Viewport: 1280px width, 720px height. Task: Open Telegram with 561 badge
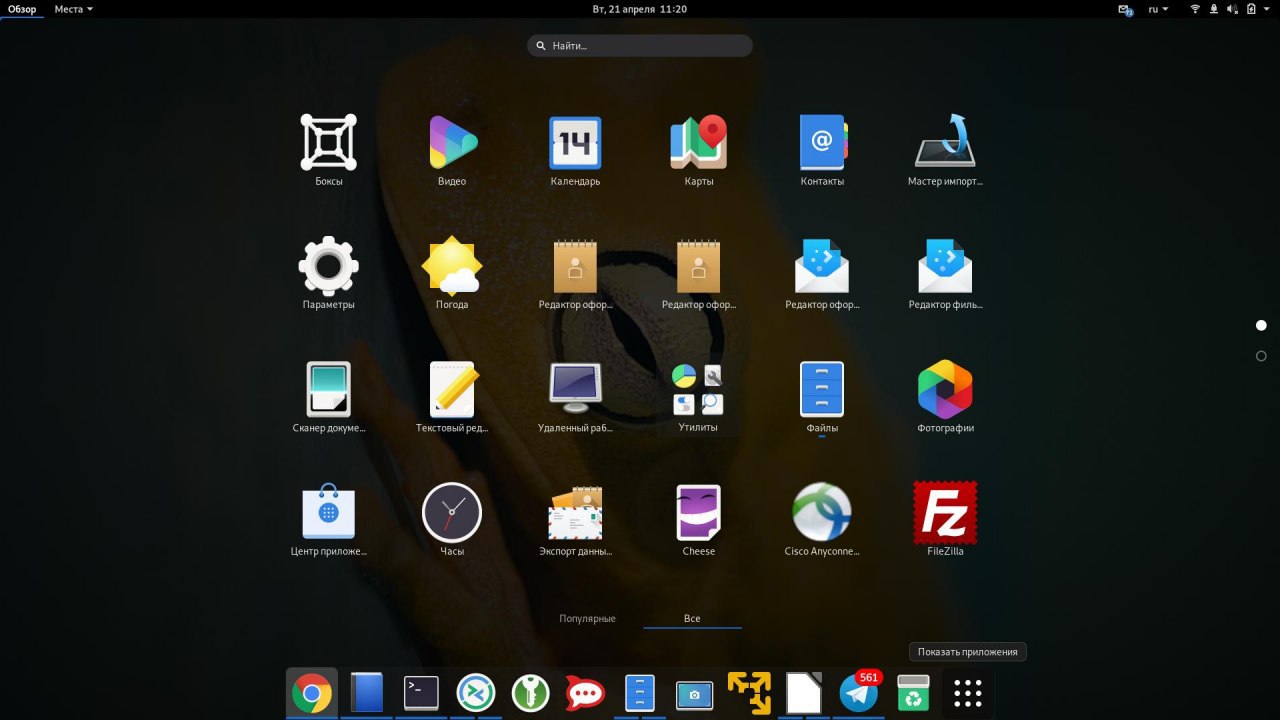click(x=859, y=693)
